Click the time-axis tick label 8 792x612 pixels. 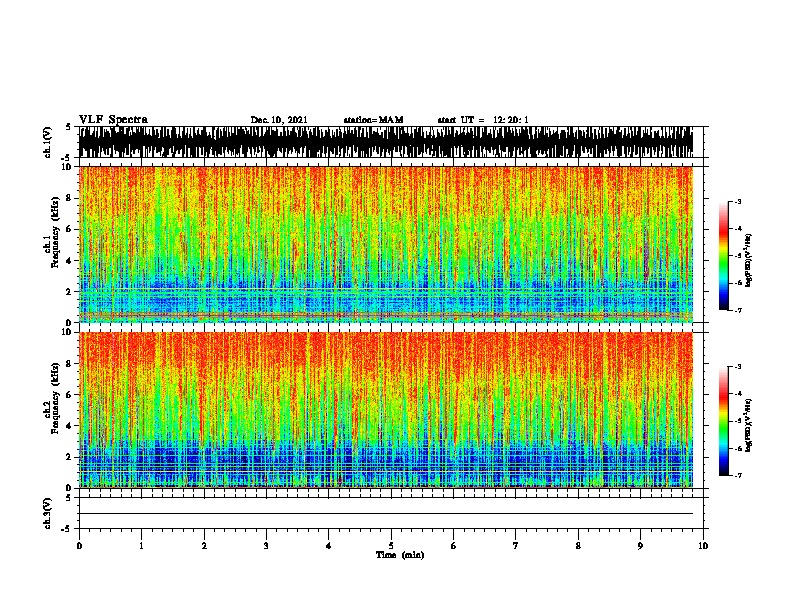[578, 546]
